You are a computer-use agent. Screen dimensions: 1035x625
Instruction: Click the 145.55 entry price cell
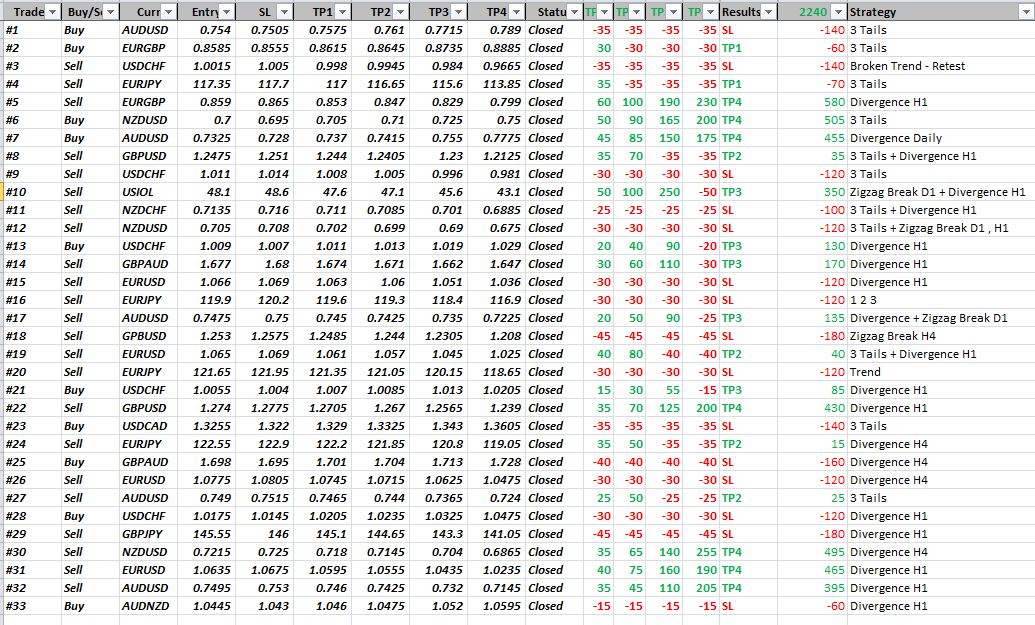207,534
